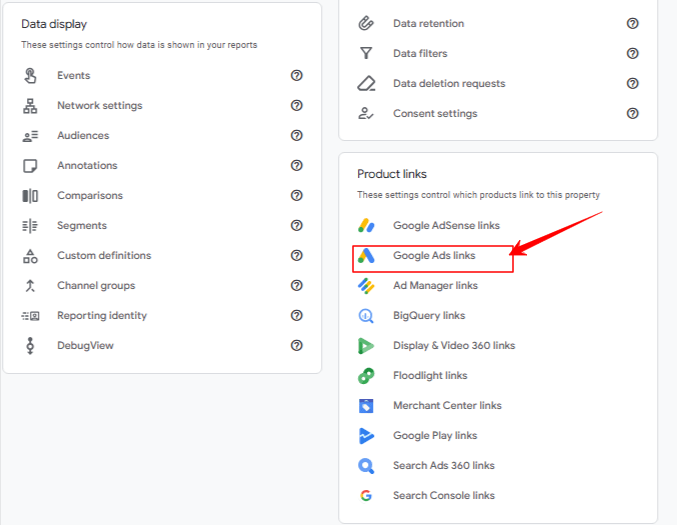Click the Annotations note icon
Screen dimensions: 677x525
[x=30, y=166]
